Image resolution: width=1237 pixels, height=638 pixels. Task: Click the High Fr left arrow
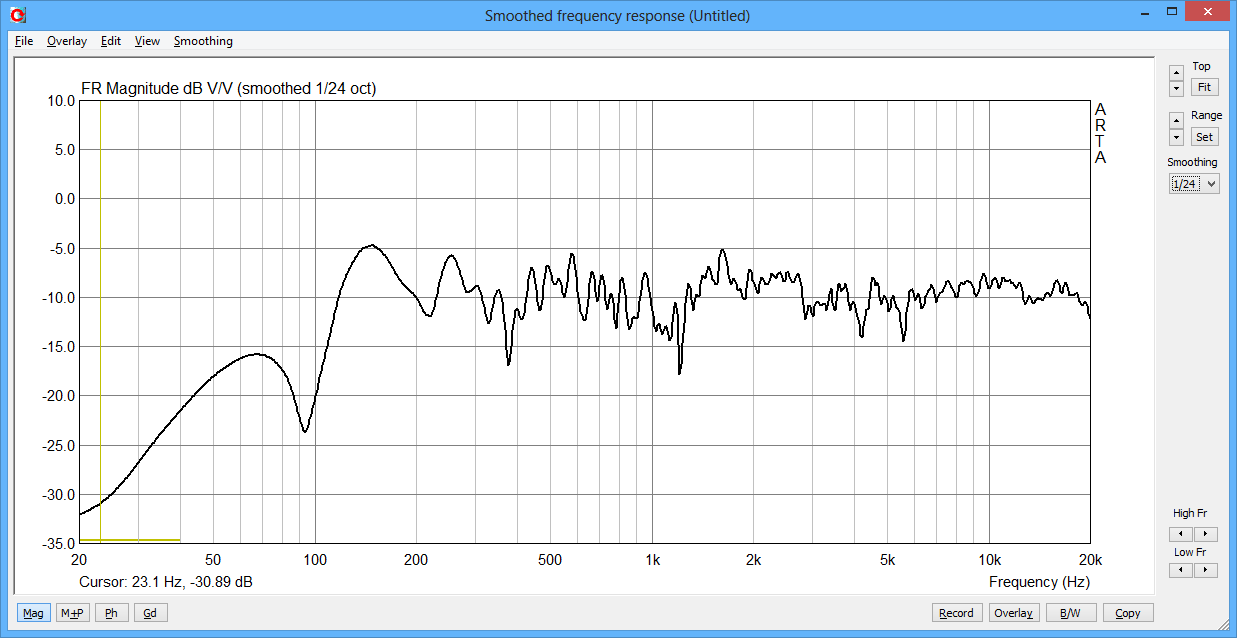click(1181, 534)
